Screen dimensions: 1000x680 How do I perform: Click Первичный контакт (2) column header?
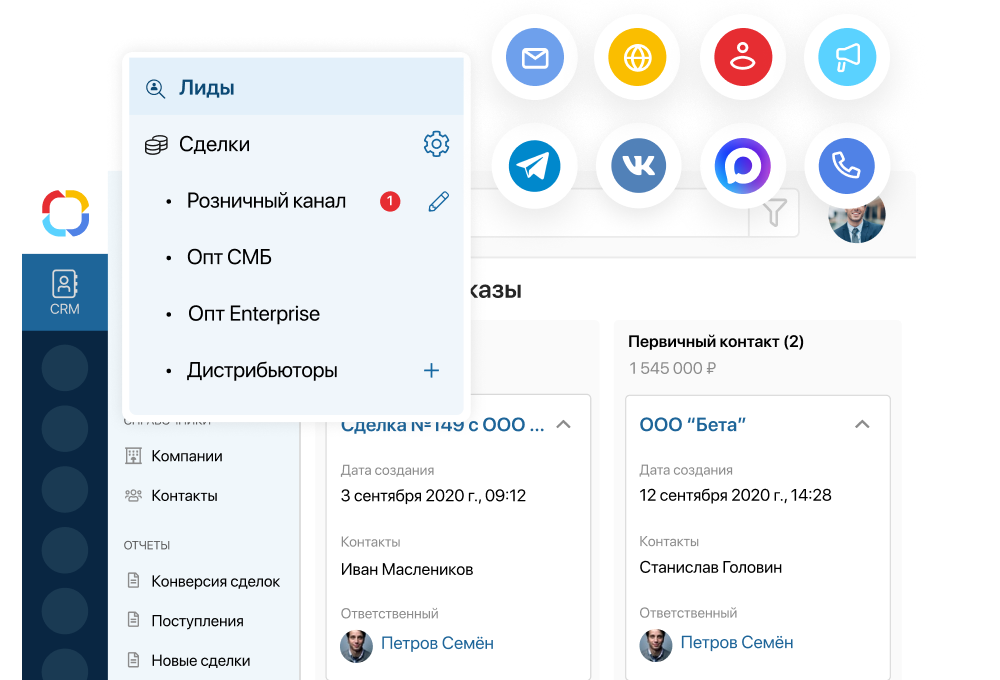(x=716, y=342)
